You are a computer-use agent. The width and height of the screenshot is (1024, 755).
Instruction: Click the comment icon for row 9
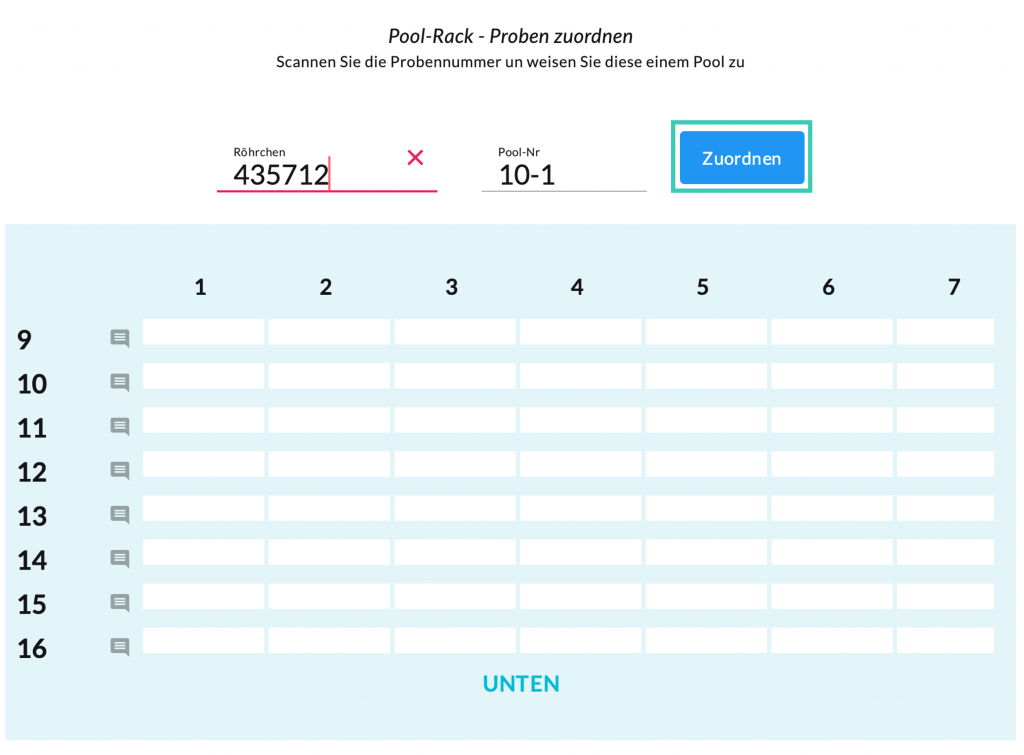click(120, 339)
